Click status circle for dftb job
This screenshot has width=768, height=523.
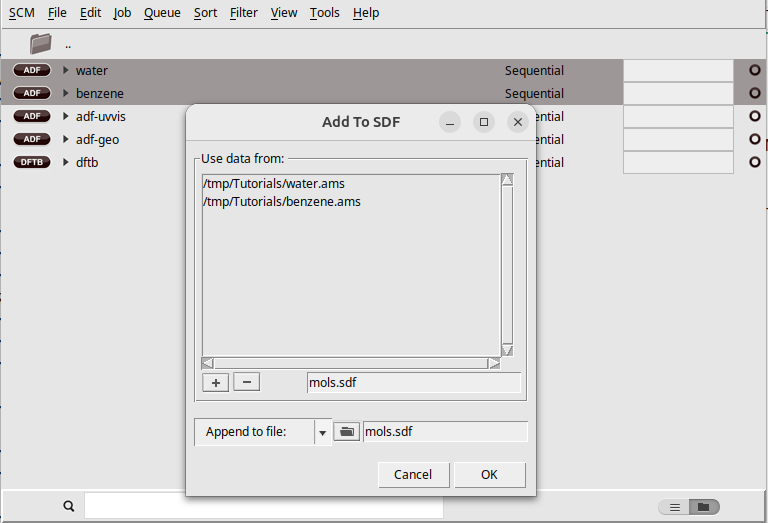click(x=755, y=163)
